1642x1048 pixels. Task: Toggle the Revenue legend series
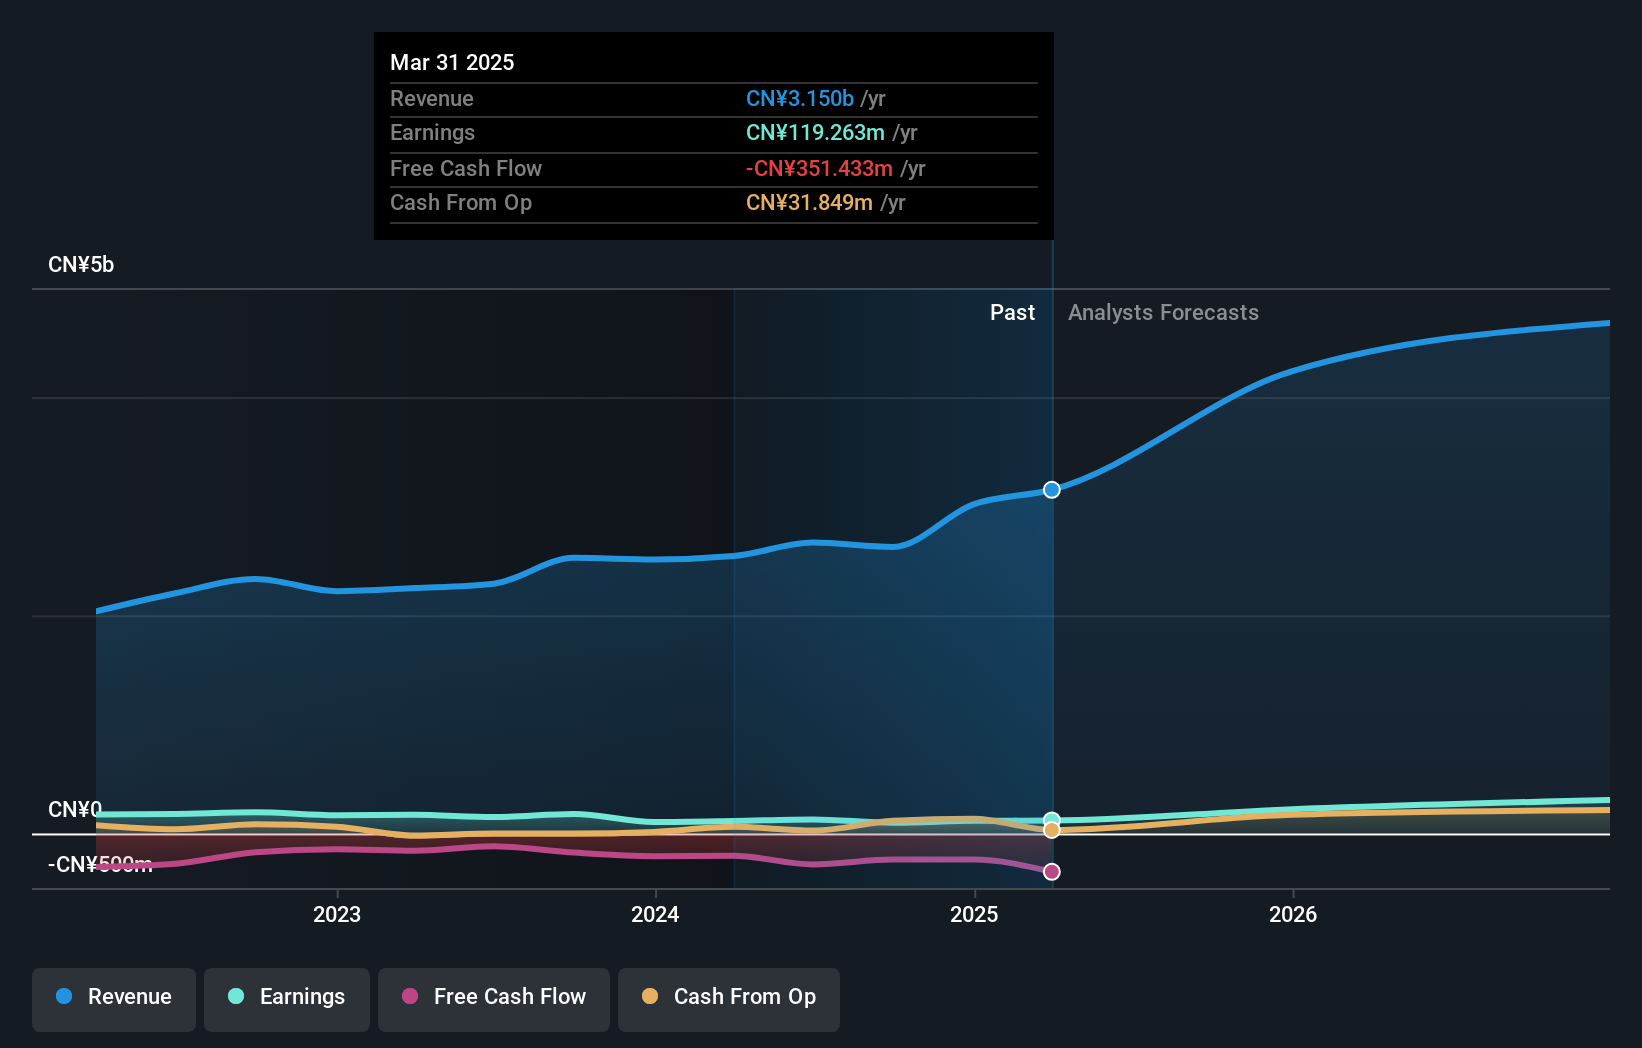(114, 999)
